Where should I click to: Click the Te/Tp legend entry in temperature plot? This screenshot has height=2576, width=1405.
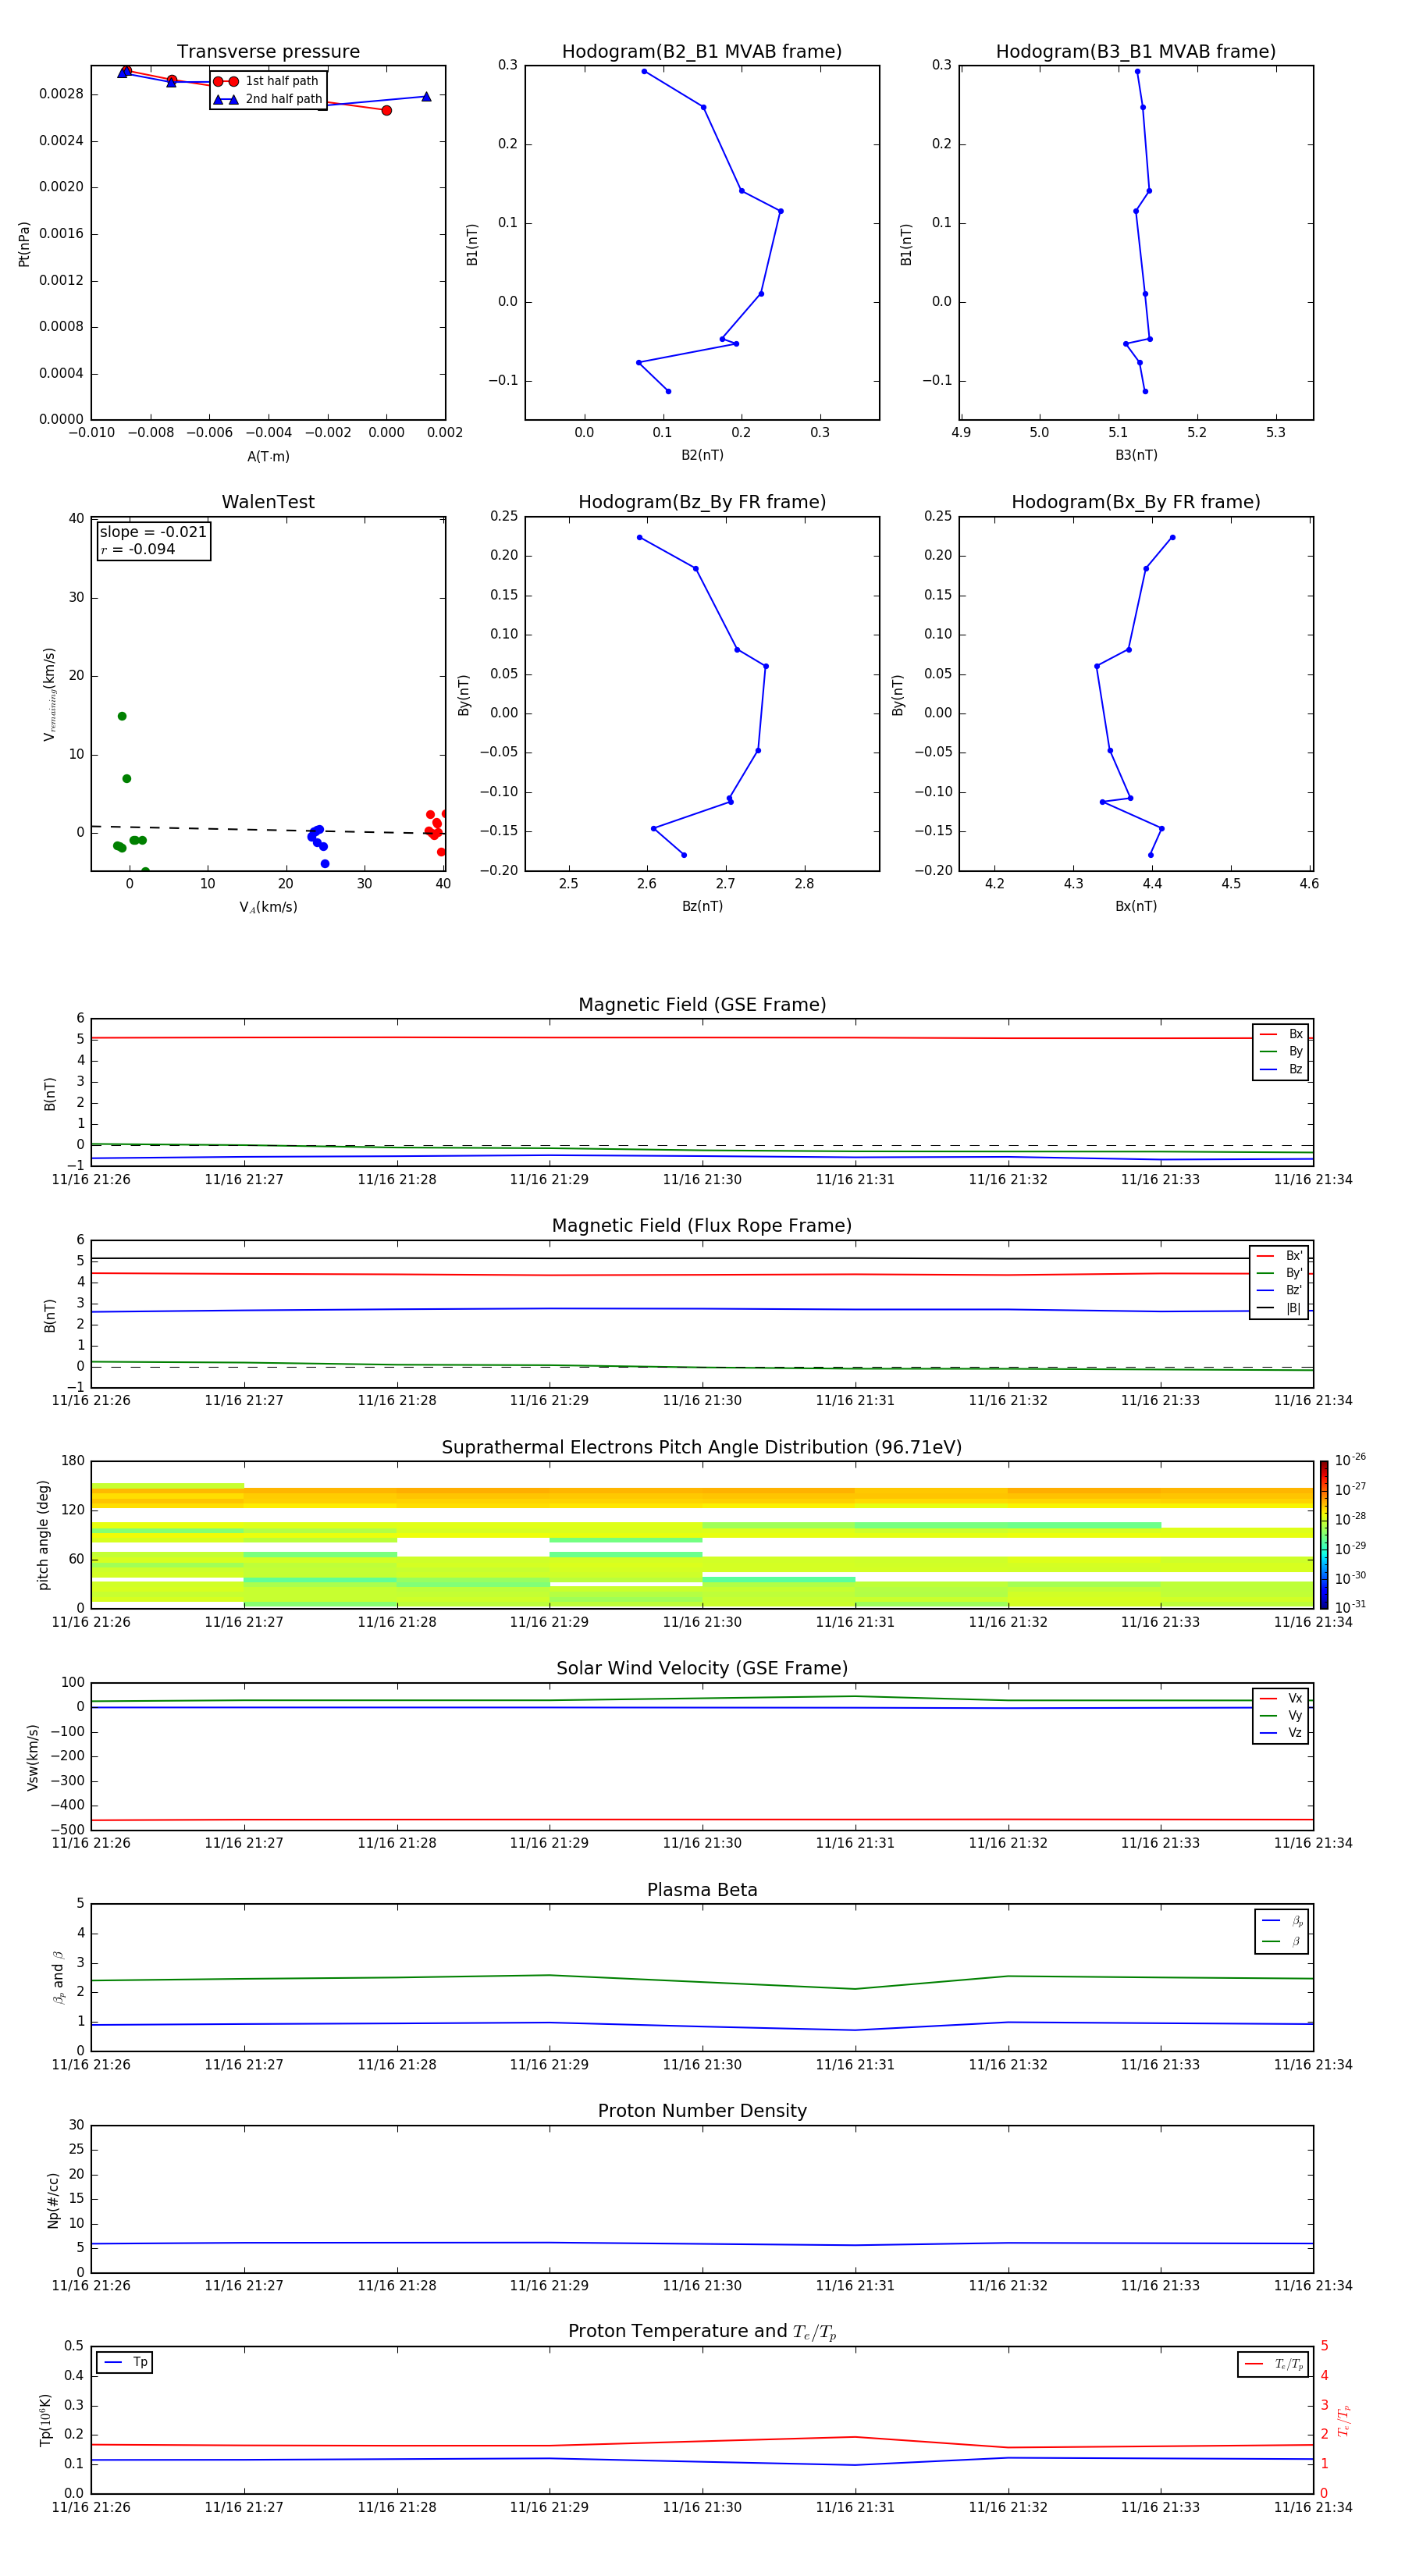[1274, 2364]
